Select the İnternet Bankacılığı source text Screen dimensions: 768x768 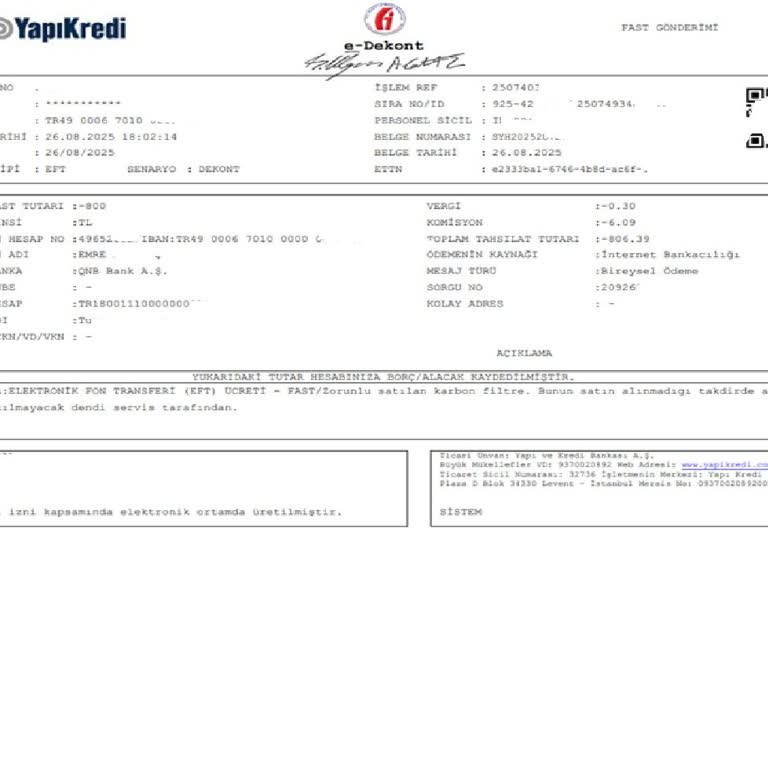[671, 255]
